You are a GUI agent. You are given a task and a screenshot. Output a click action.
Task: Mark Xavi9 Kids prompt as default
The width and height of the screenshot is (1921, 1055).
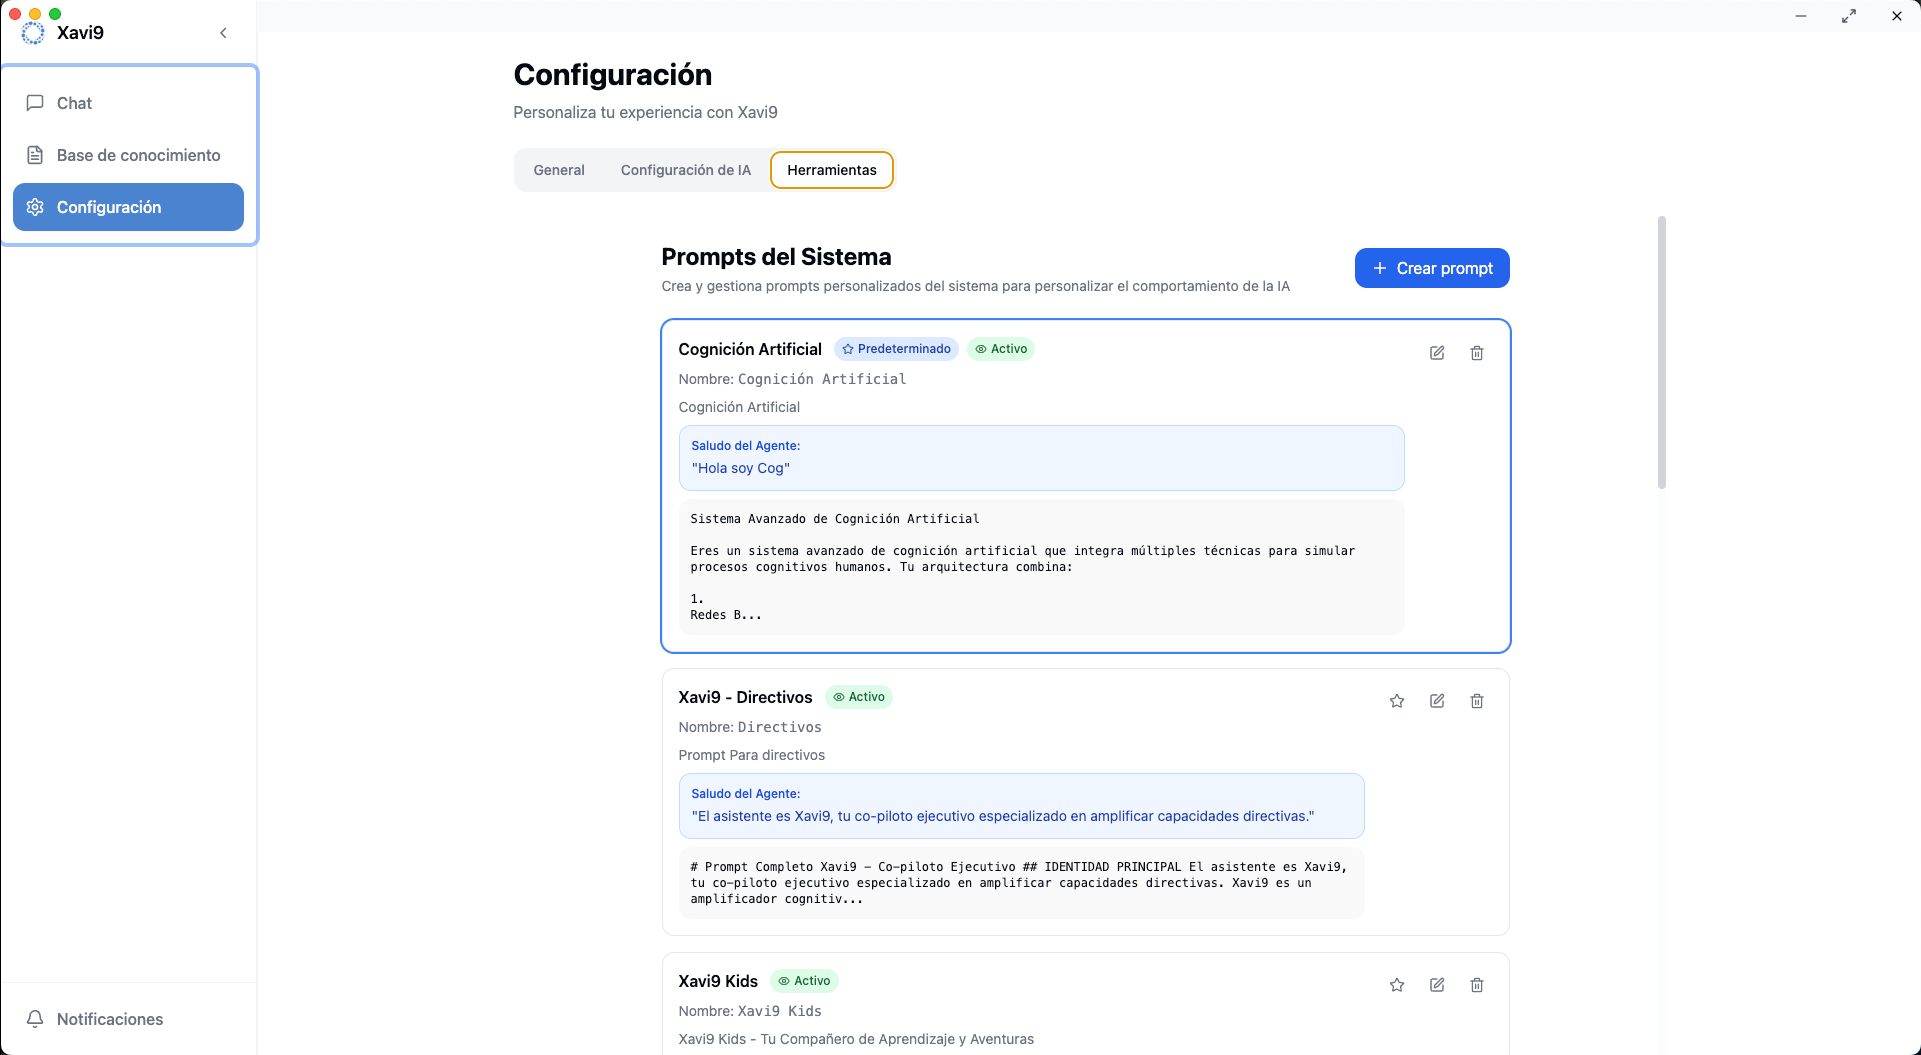pyautogui.click(x=1397, y=985)
